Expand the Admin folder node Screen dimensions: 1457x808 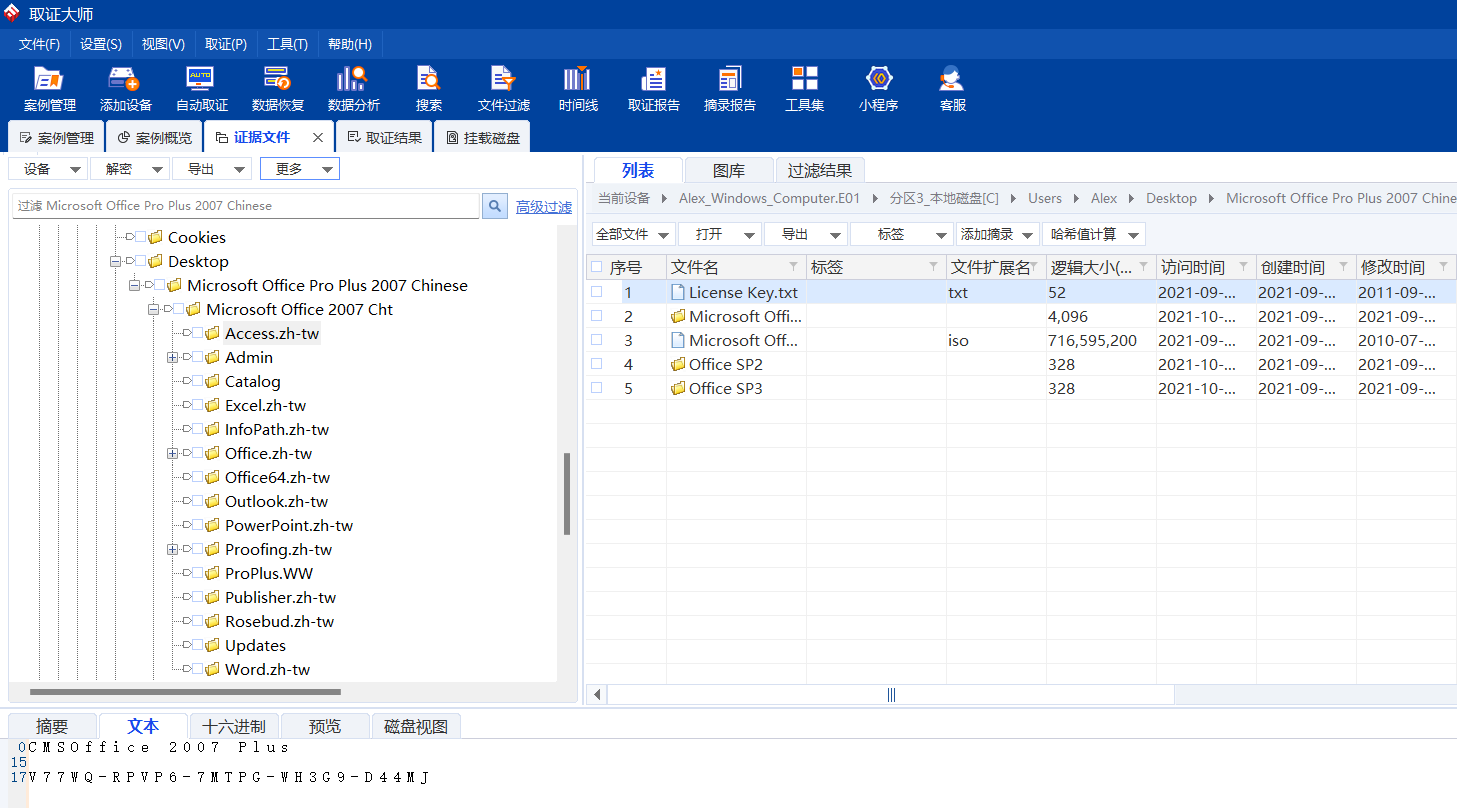point(173,357)
